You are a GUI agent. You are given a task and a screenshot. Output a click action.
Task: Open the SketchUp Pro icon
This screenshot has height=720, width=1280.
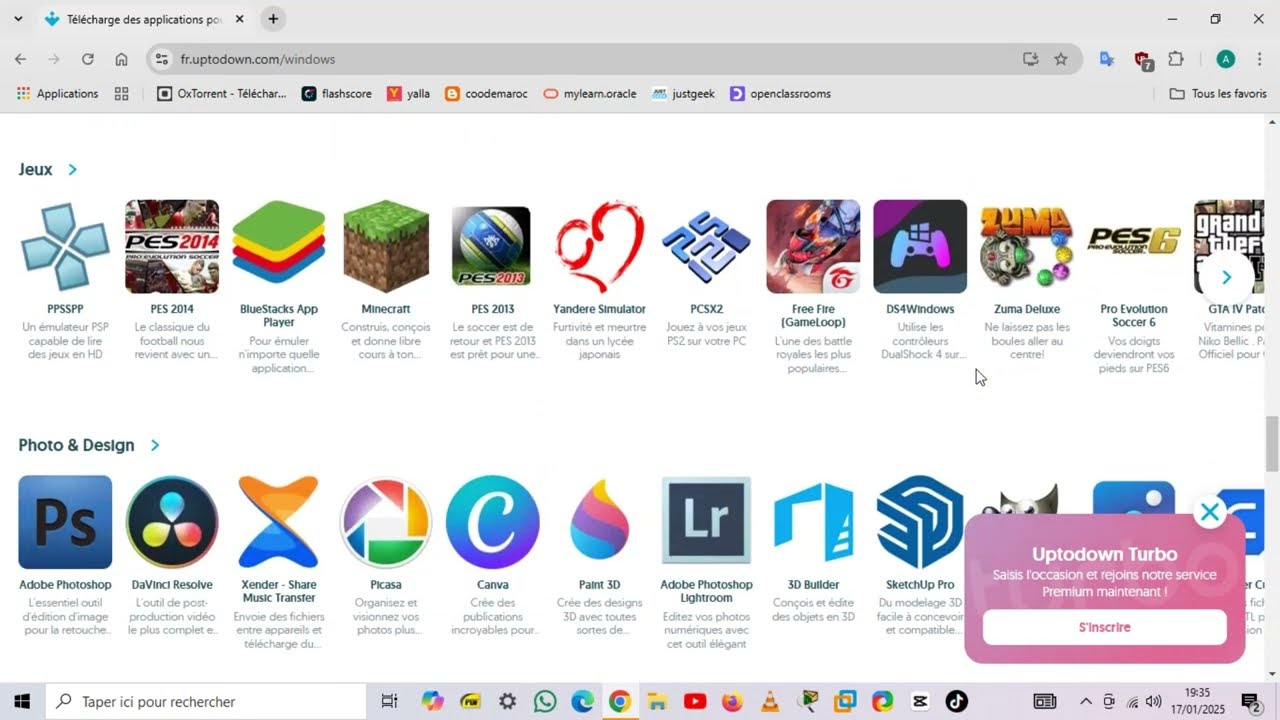[x=920, y=522]
